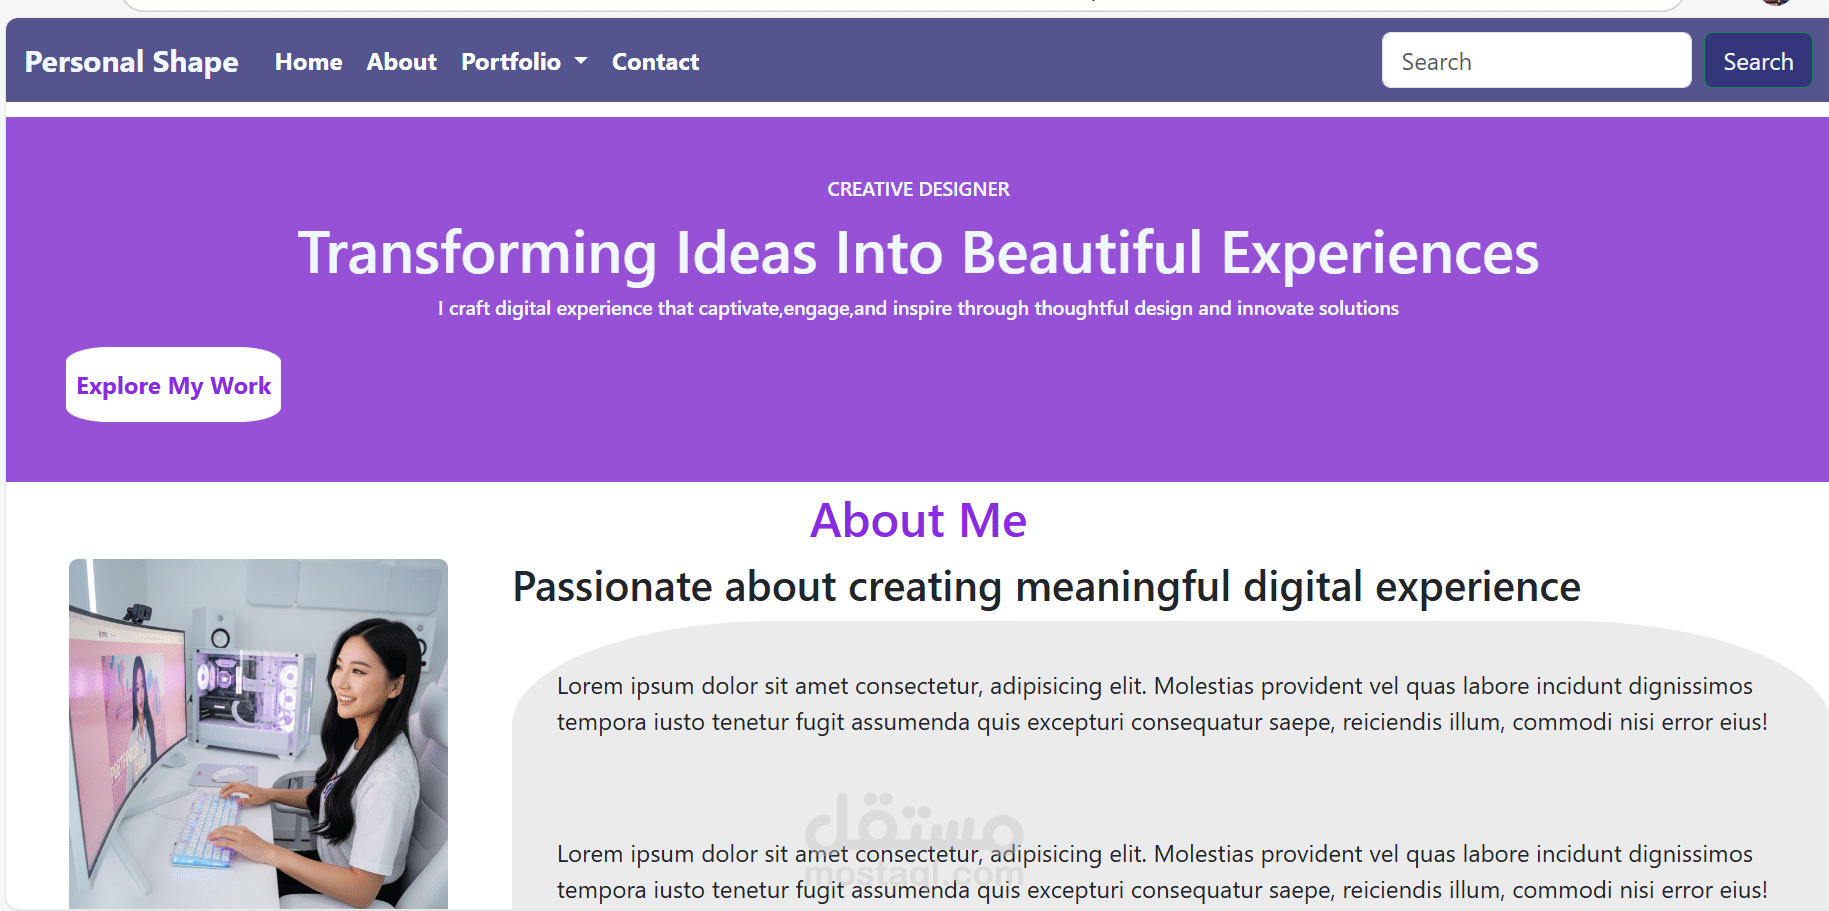The image size is (1829, 911).
Task: Select the Contact navigation link
Action: 655,62
